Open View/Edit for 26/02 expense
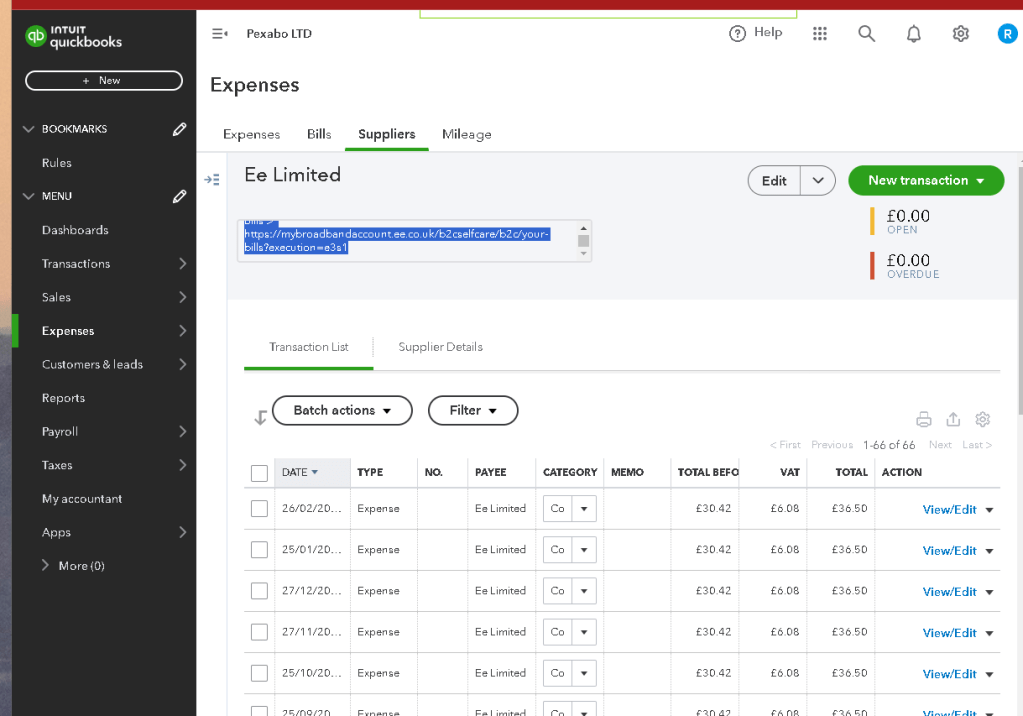1023x716 pixels. click(x=949, y=510)
